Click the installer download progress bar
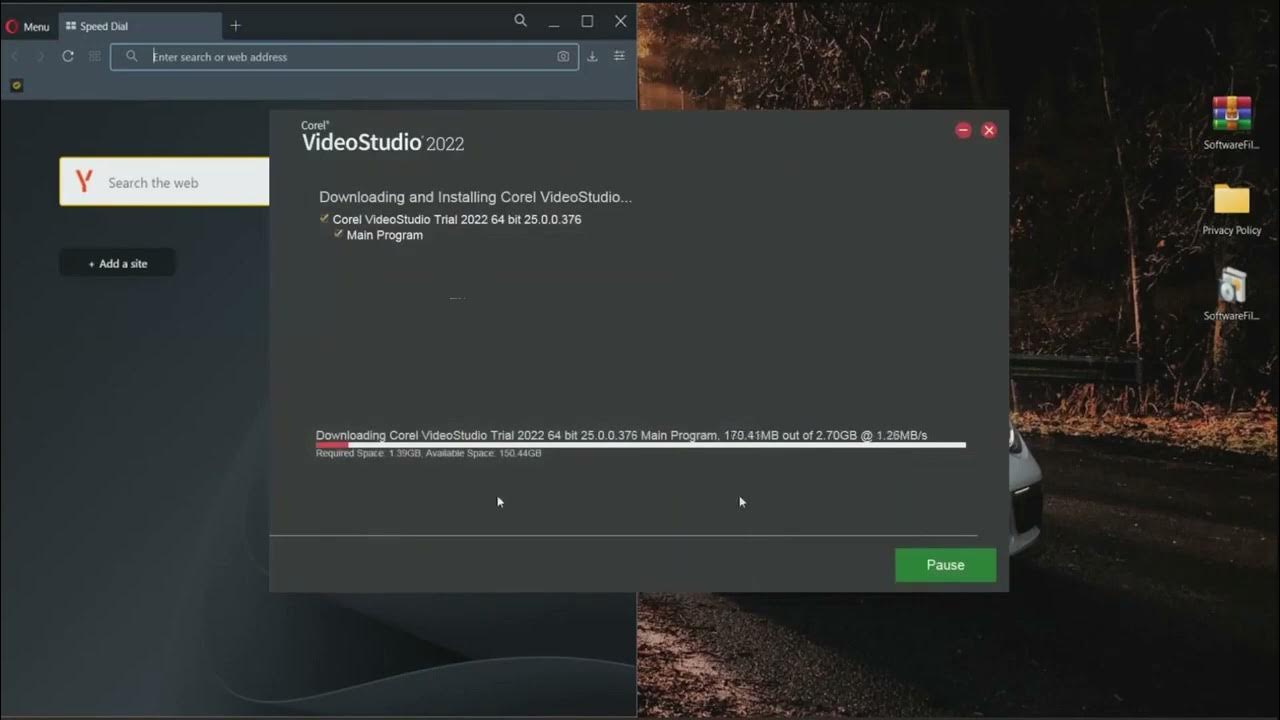Viewport: 1280px width, 720px height. click(641, 445)
